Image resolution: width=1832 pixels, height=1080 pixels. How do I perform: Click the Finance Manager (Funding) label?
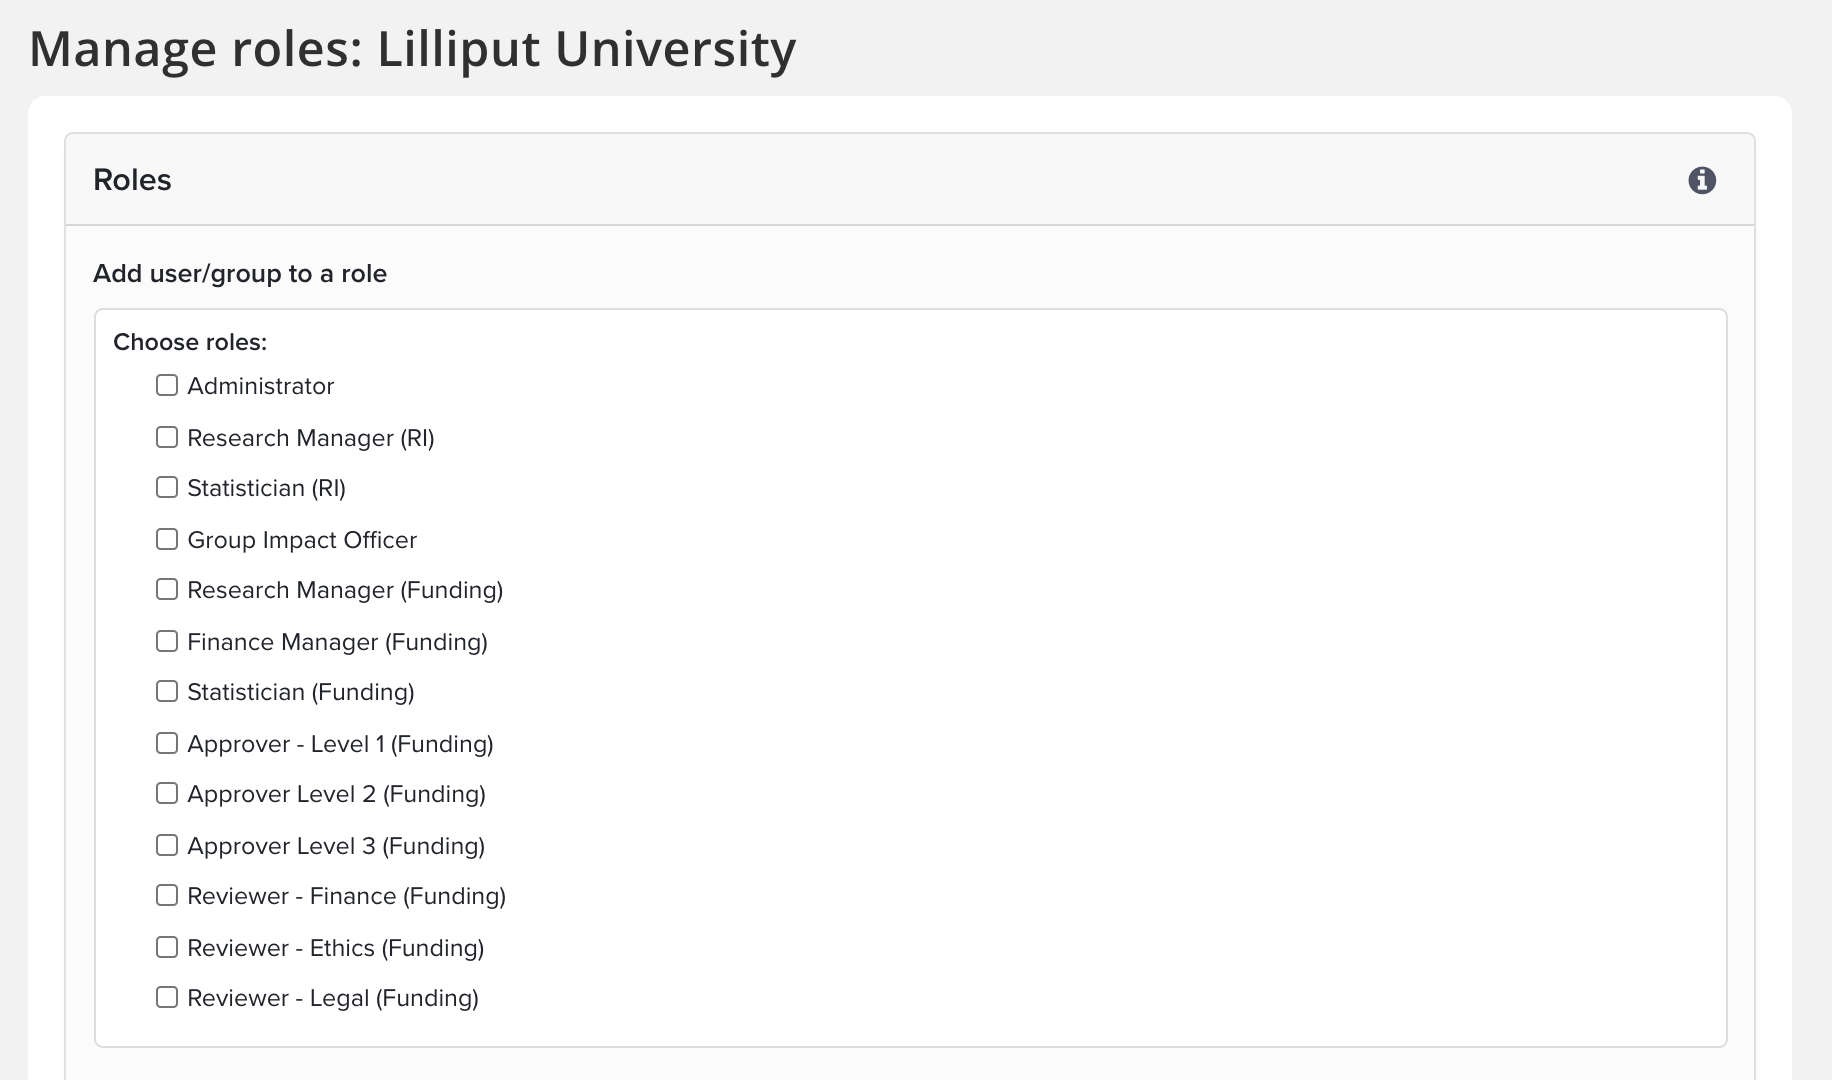(x=337, y=642)
